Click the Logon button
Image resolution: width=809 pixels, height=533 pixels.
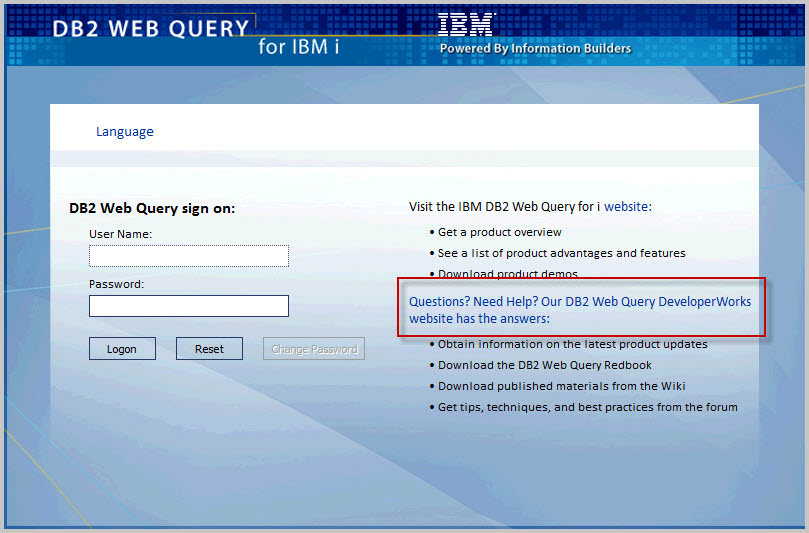[x=122, y=349]
